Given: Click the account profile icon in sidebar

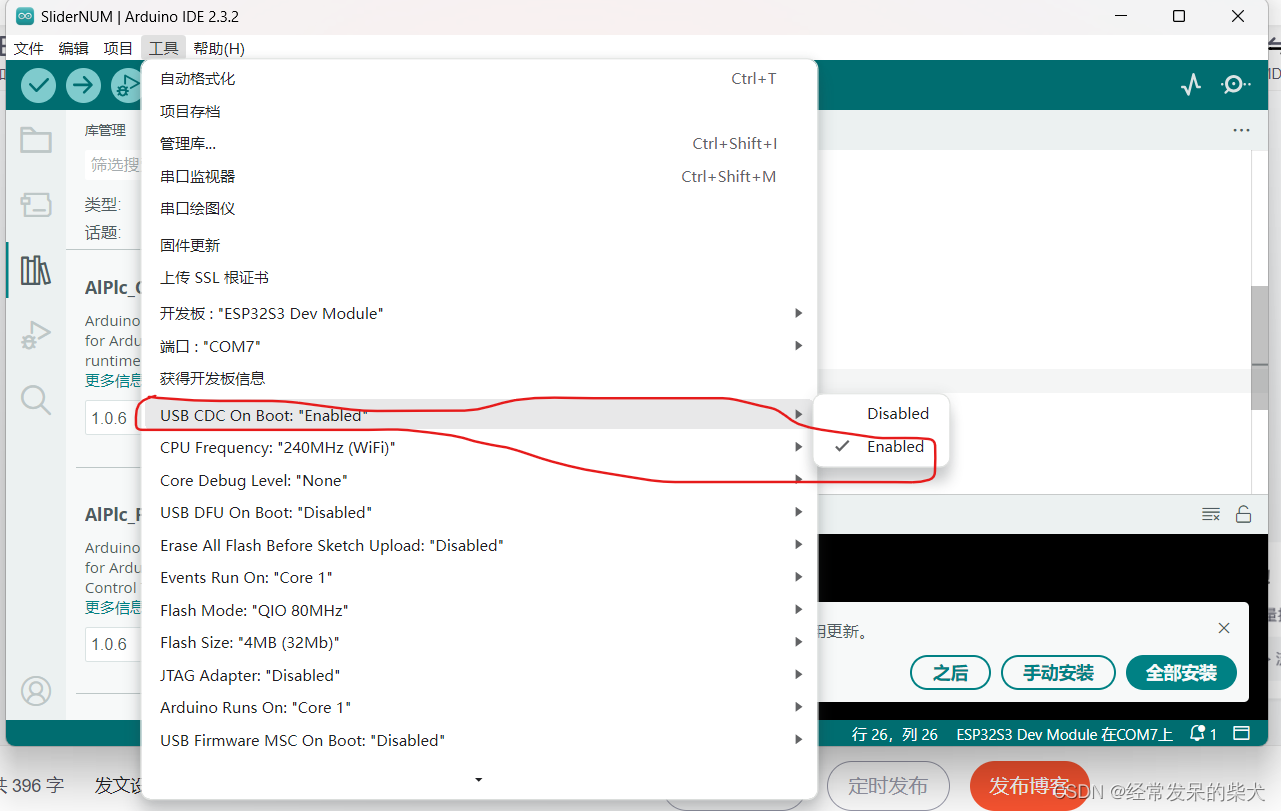Looking at the screenshot, I should point(36,691).
